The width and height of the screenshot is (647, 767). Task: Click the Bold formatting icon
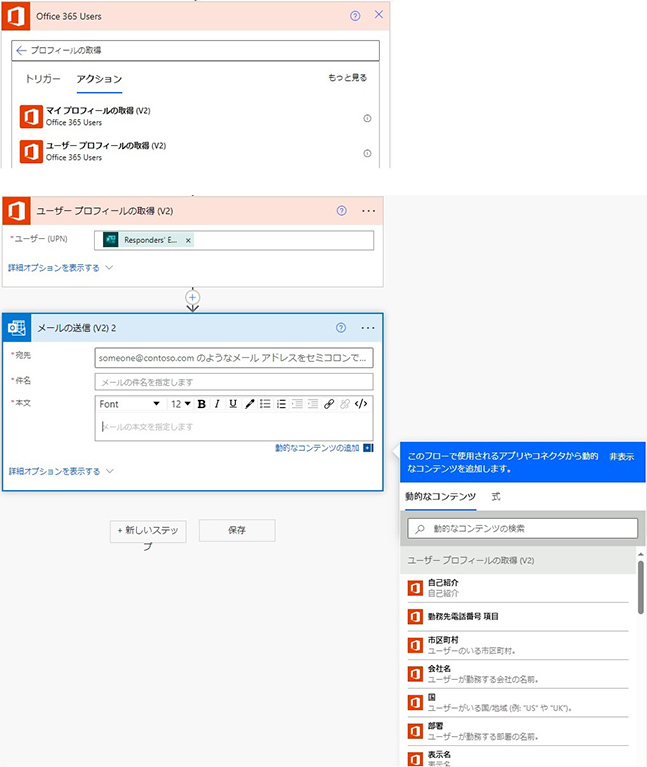tap(202, 404)
